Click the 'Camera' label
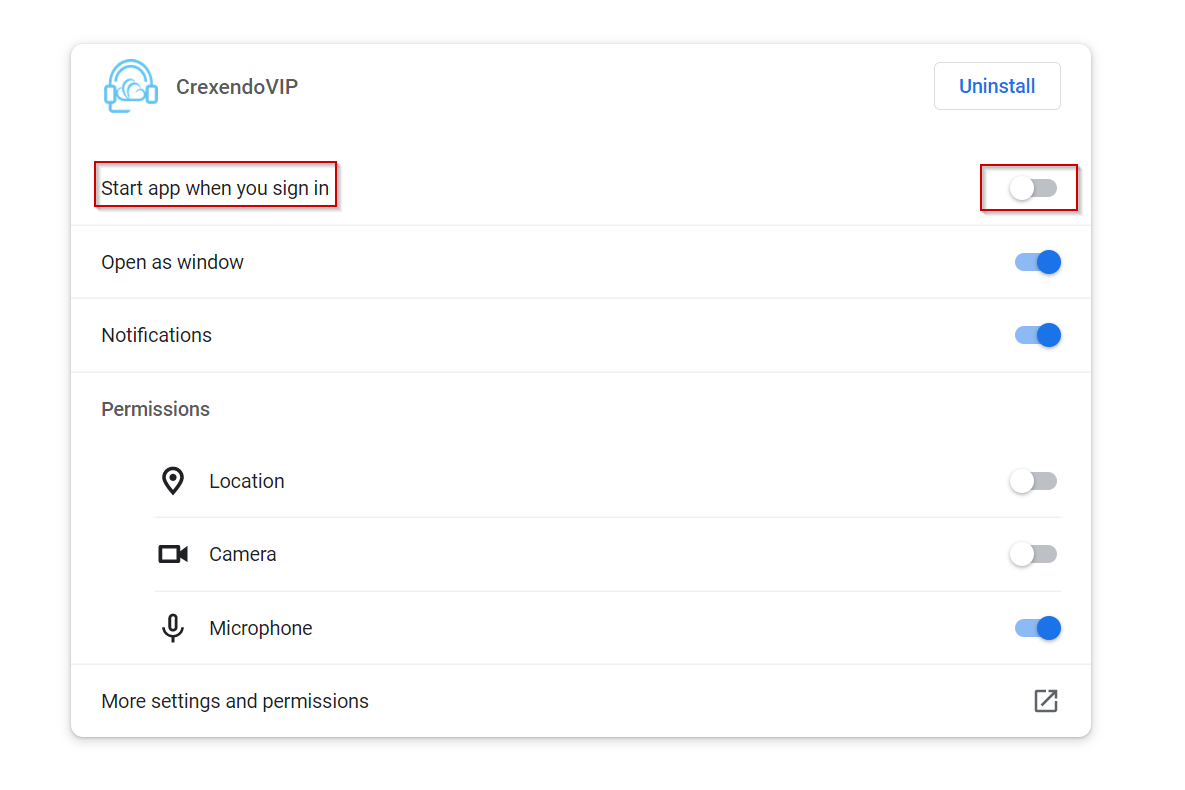The width and height of the screenshot is (1185, 790). point(243,554)
